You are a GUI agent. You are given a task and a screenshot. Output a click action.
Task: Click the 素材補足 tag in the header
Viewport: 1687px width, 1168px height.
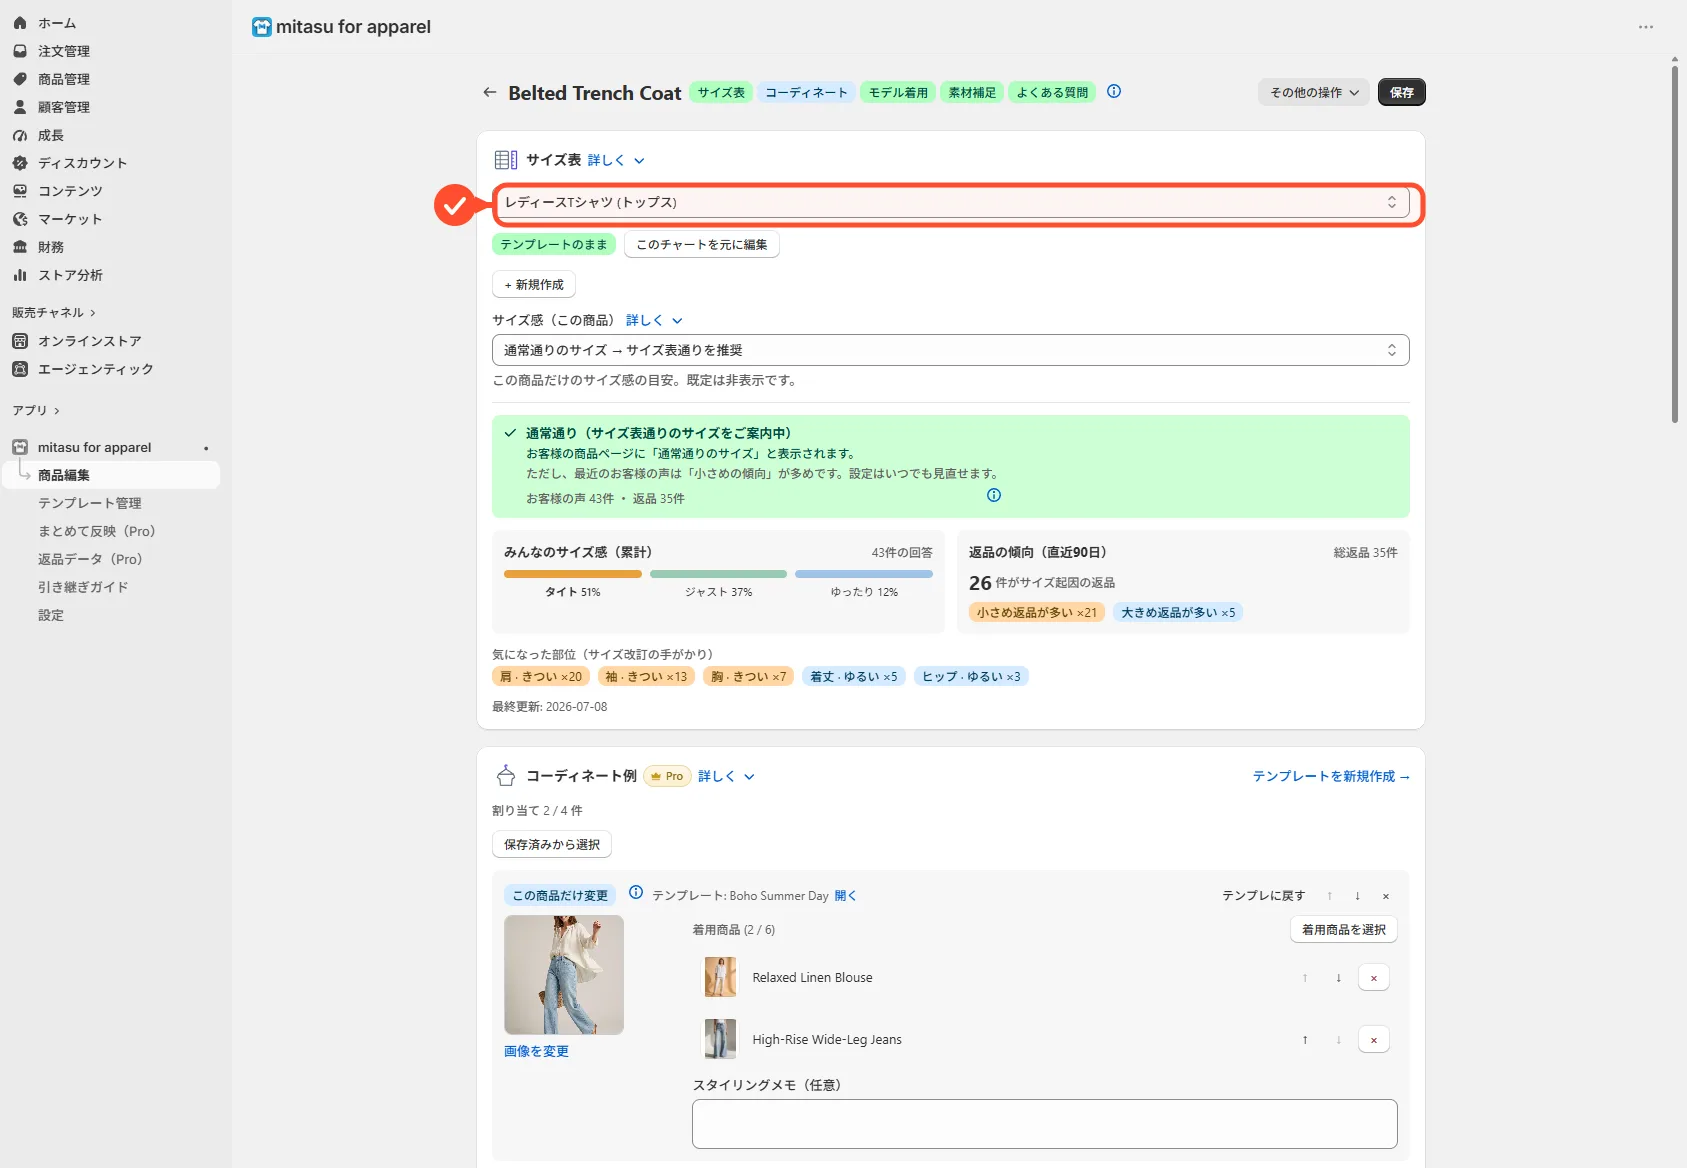[972, 92]
